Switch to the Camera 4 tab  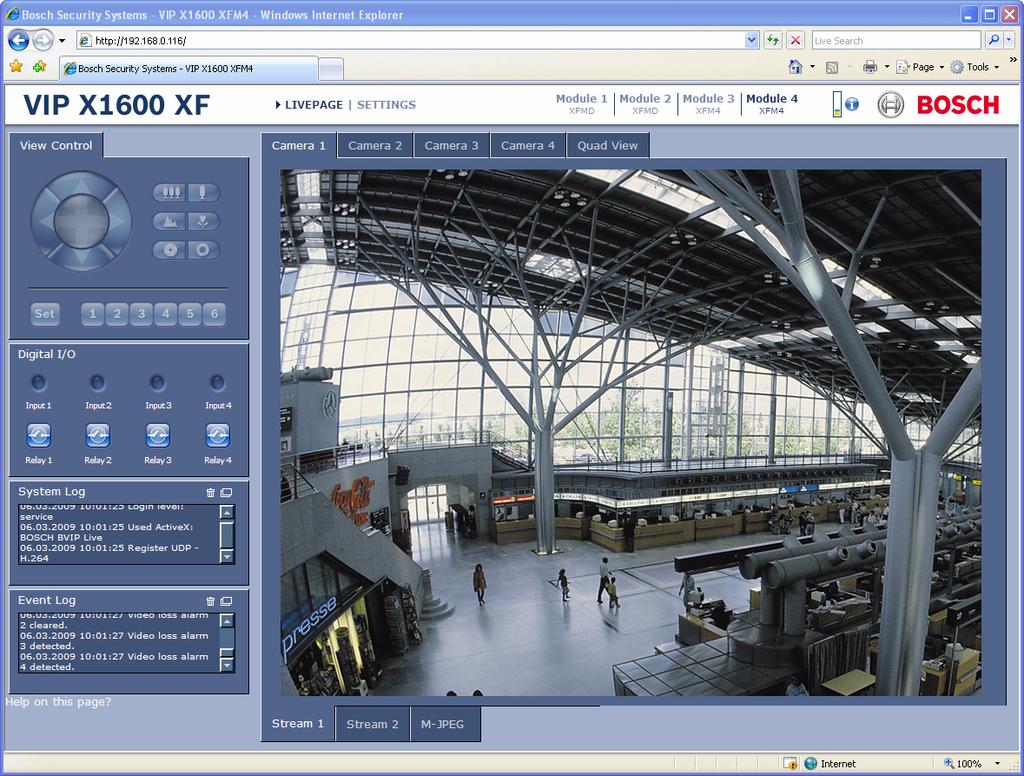(528, 146)
